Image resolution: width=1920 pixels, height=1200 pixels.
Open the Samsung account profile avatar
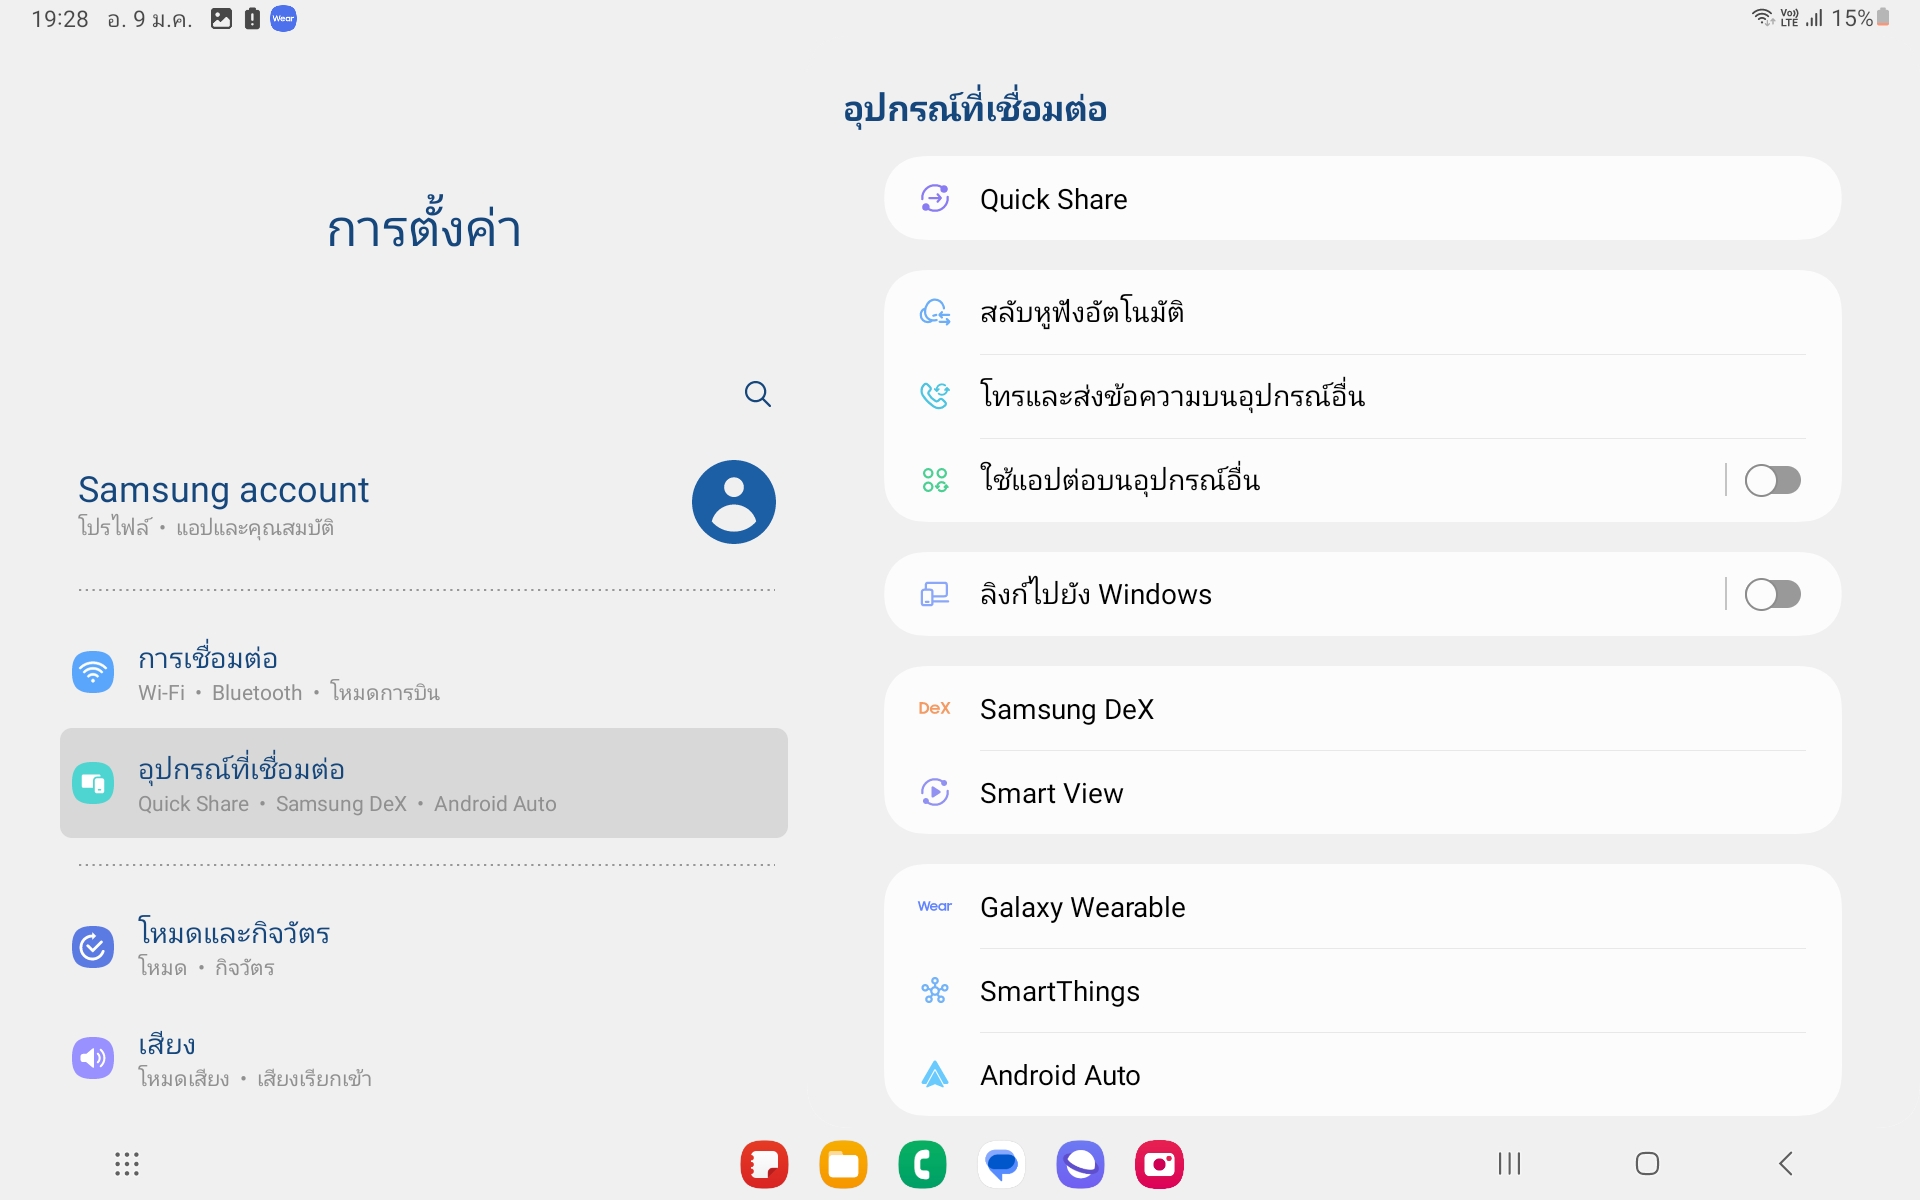[733, 502]
